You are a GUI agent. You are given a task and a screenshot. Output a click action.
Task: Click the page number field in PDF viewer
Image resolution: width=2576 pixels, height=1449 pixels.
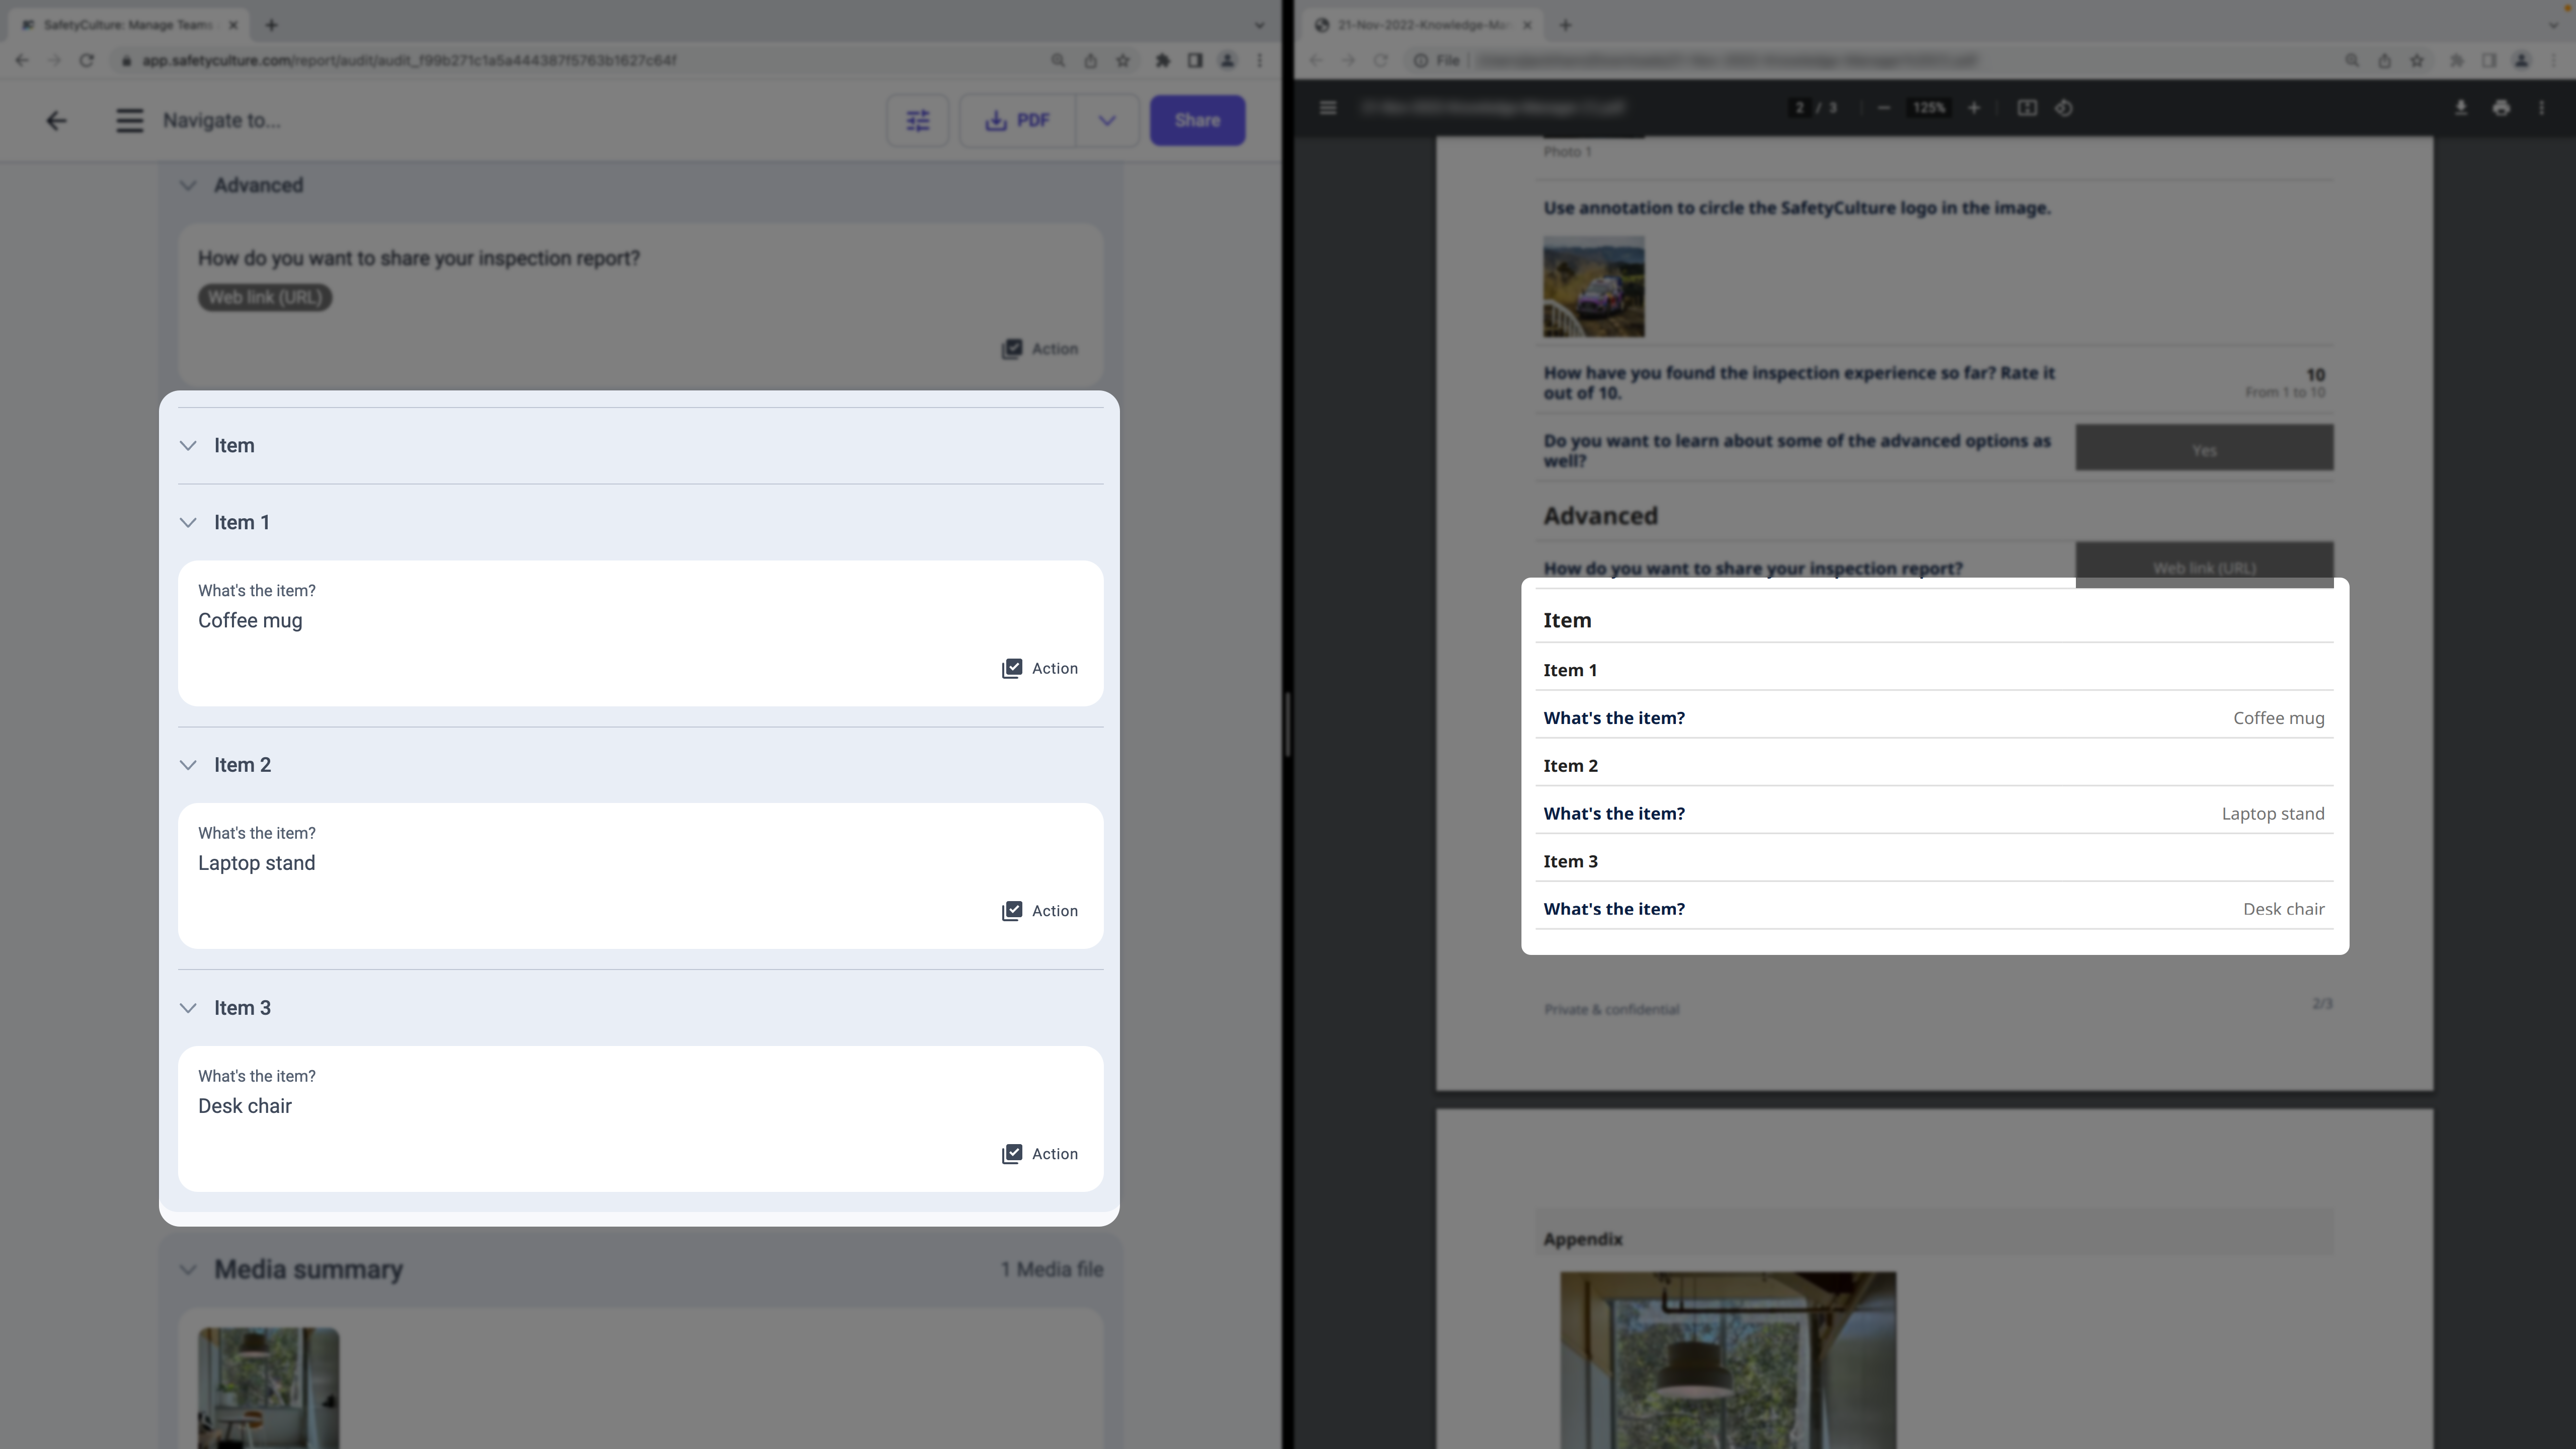click(x=1800, y=107)
